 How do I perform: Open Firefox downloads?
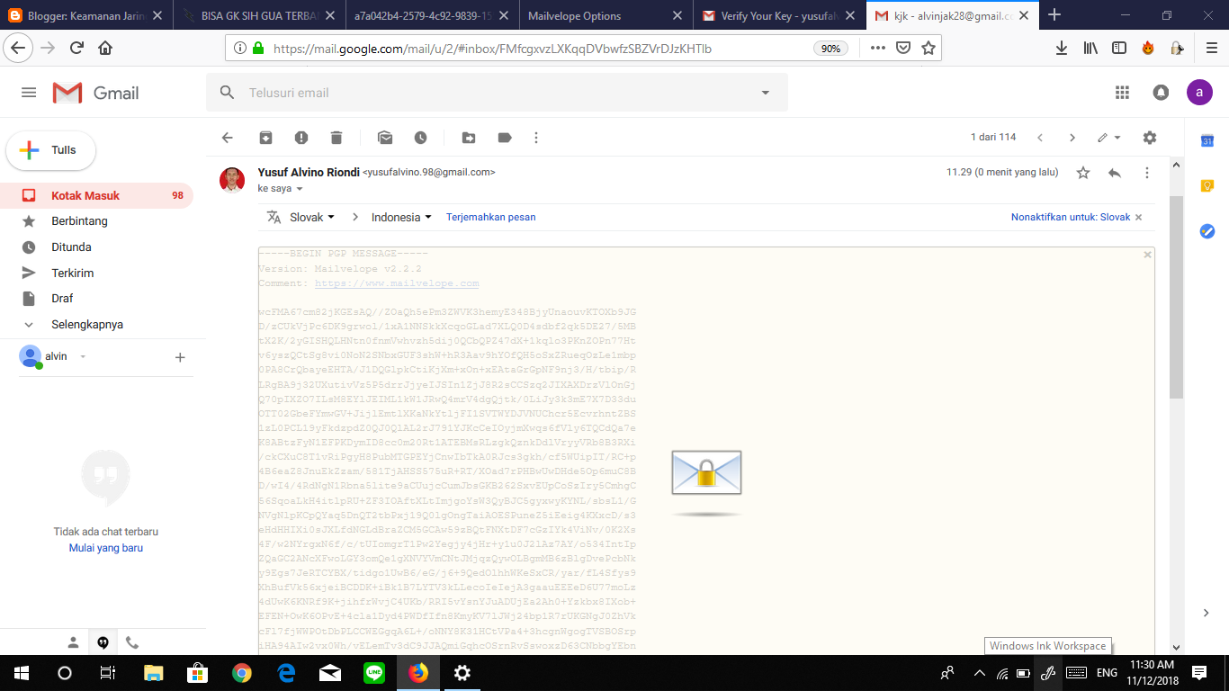pos(1062,48)
